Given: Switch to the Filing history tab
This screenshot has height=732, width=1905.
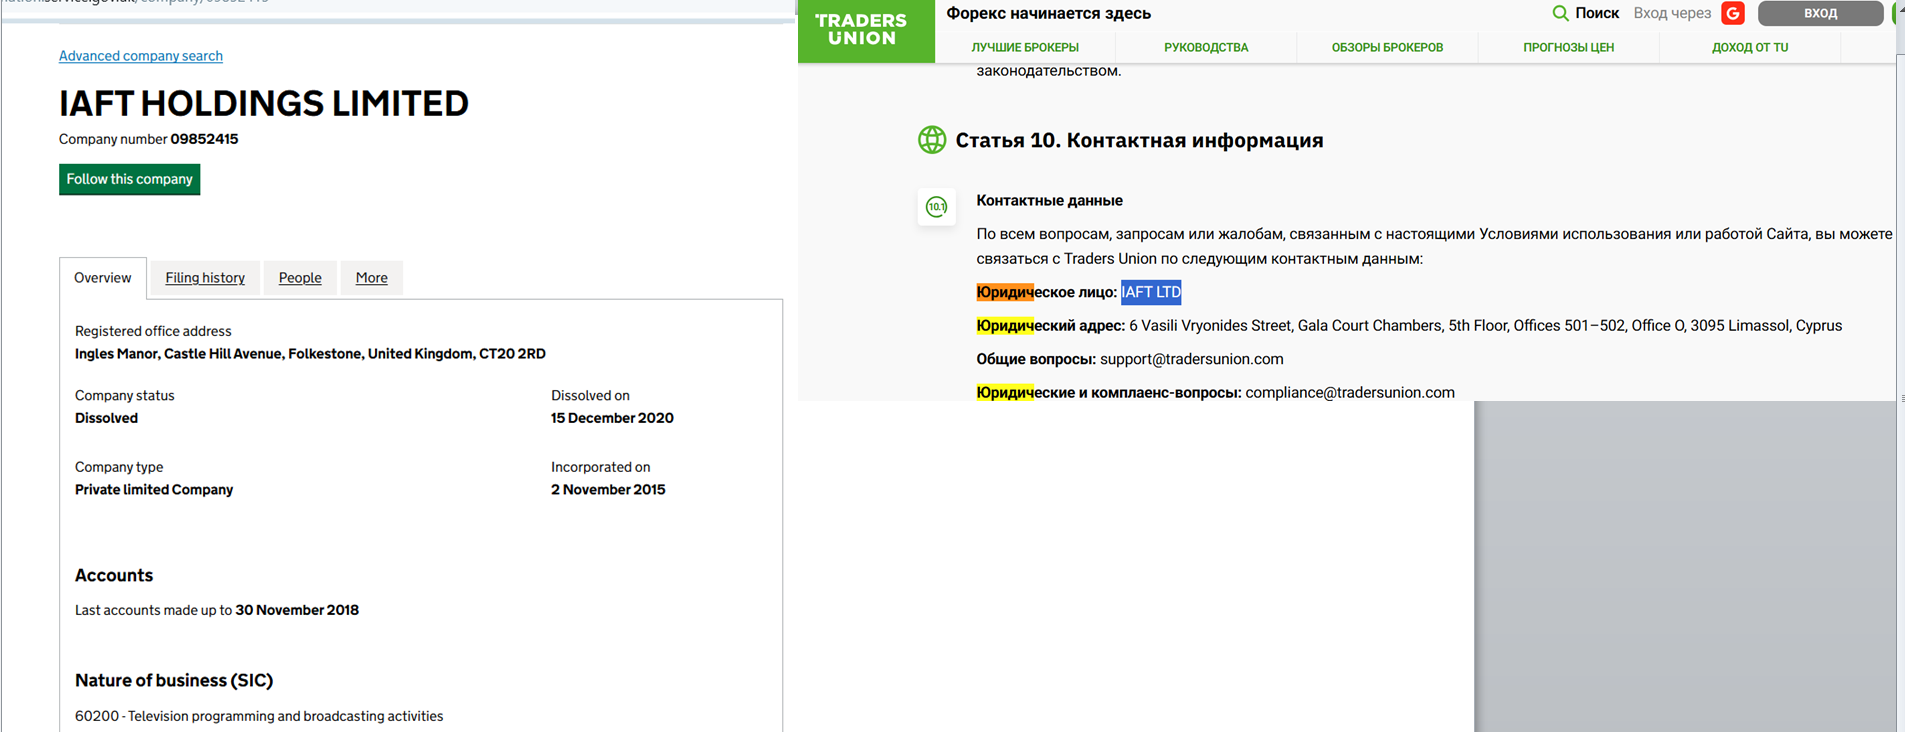Looking at the screenshot, I should 205,278.
